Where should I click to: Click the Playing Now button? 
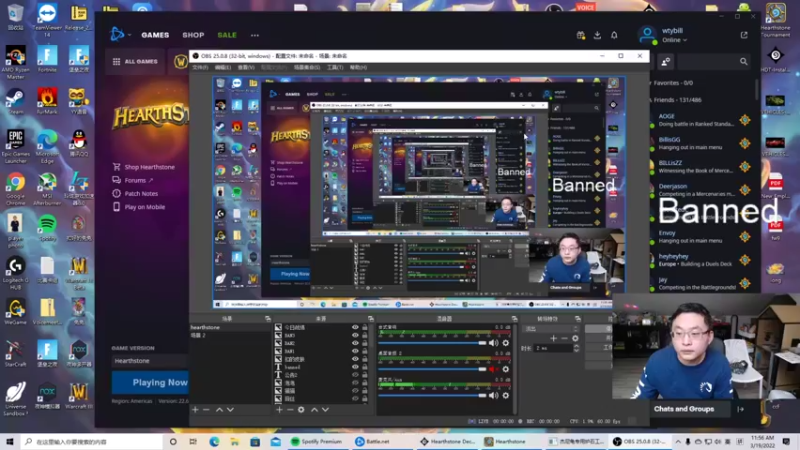[x=151, y=382]
